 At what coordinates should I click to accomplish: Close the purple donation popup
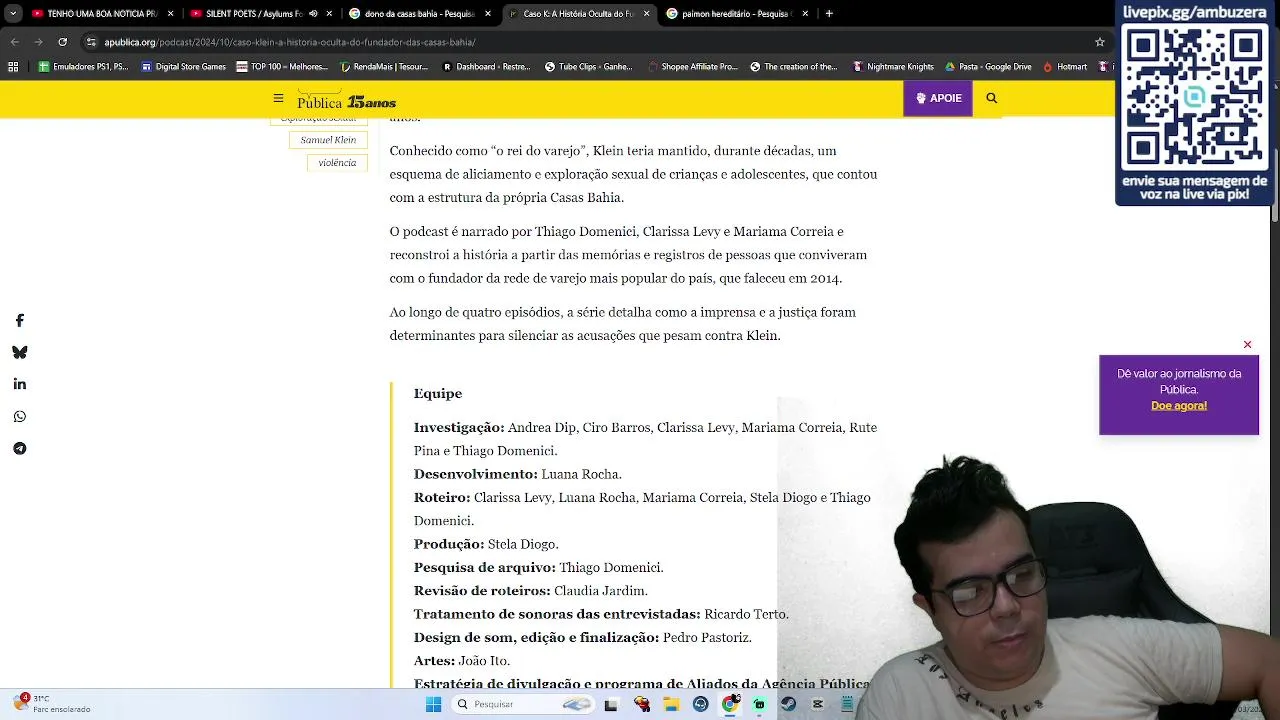(1247, 345)
